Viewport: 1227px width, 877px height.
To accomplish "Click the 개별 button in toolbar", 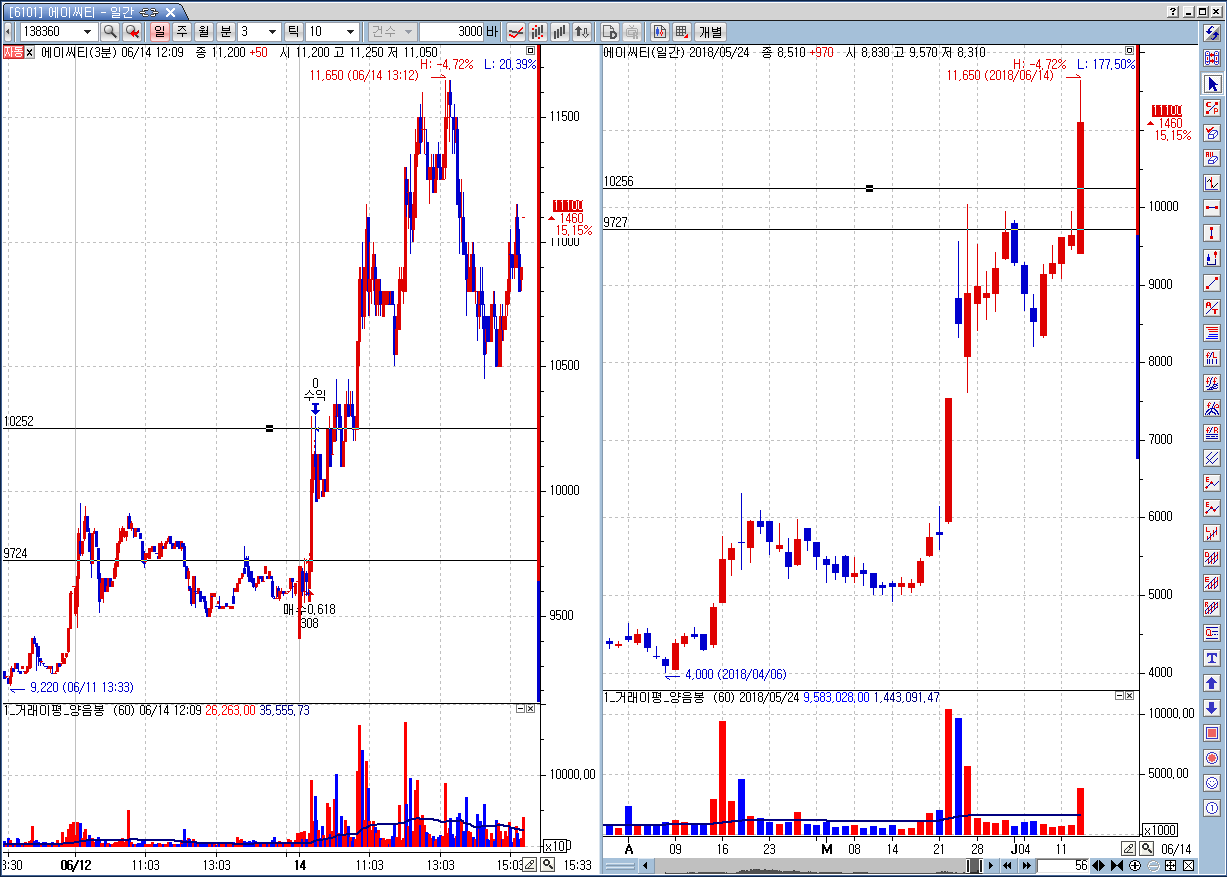I will [710, 32].
